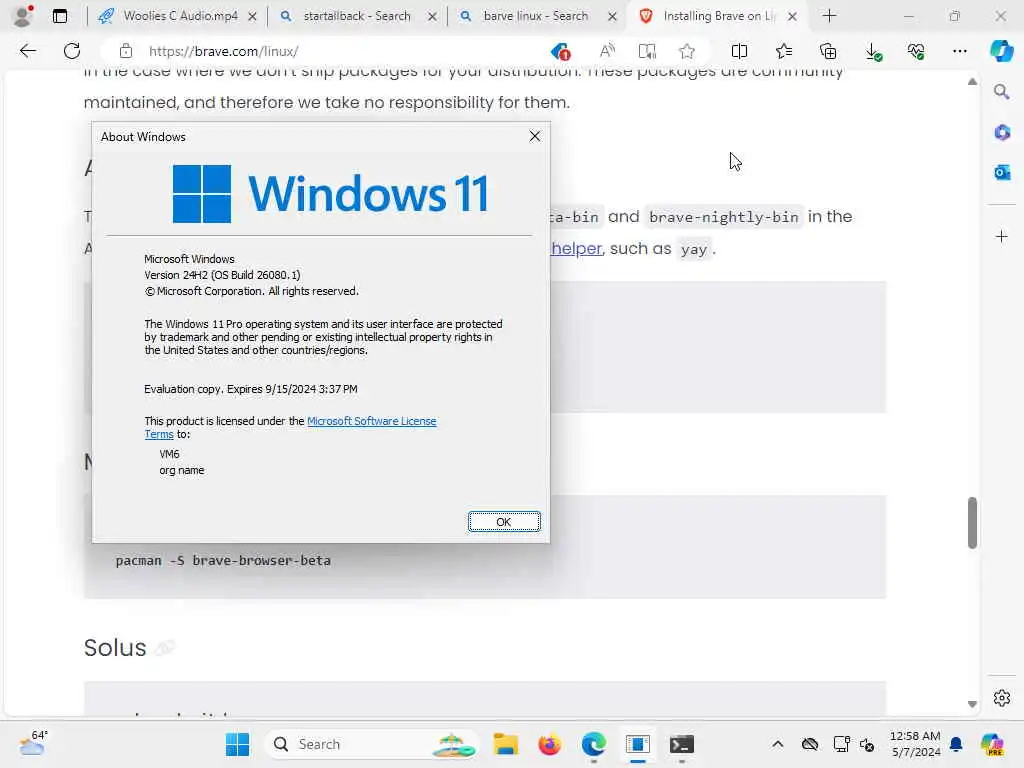Launch Firefox from taskbar
1024x768 pixels.
pyautogui.click(x=549, y=744)
